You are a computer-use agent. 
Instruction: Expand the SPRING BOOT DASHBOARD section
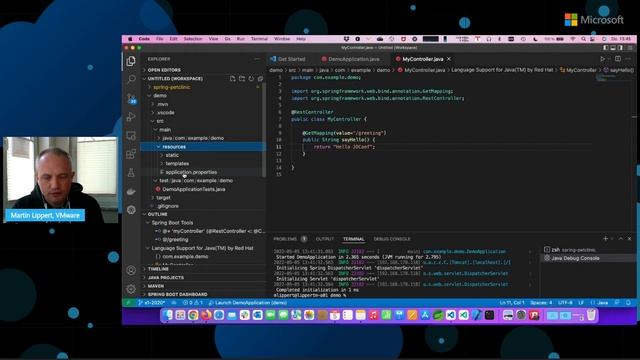[177, 294]
